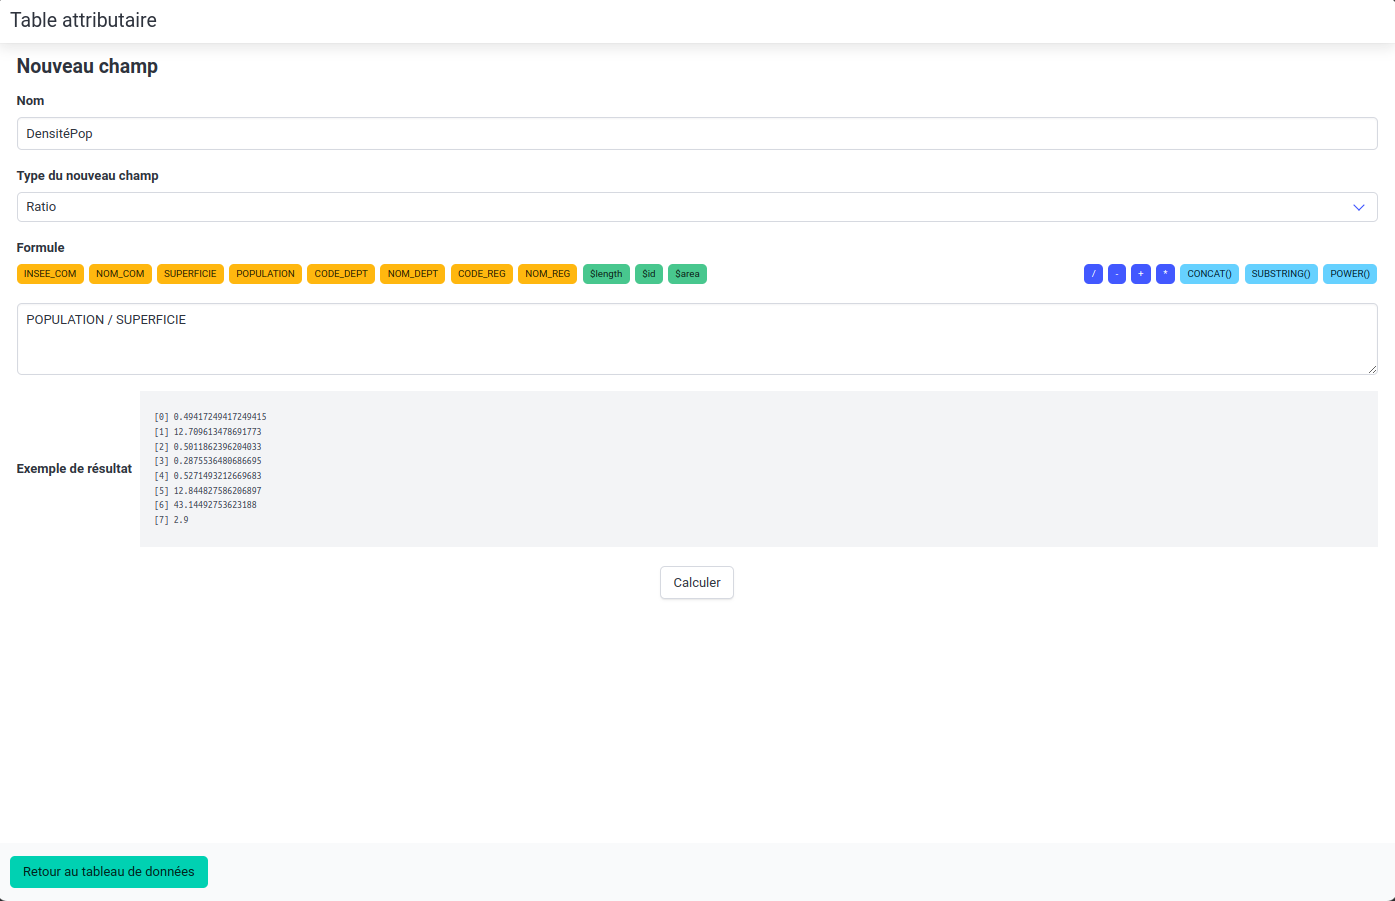
Task: Insert the multiplication operator button
Action: click(x=1165, y=274)
